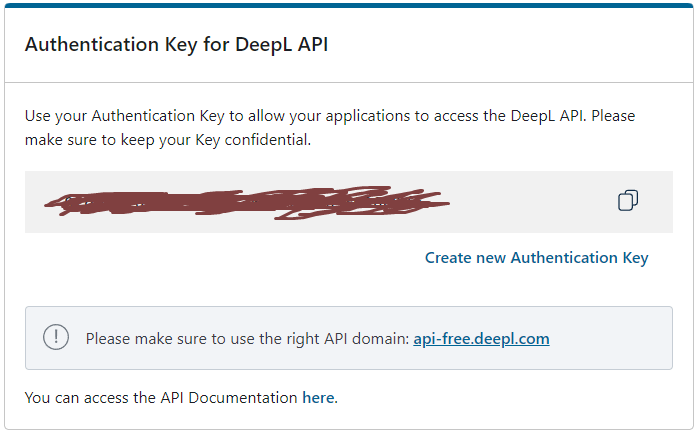
Task: Click the 'You can access the API Documentation' text
Action: coord(161,397)
